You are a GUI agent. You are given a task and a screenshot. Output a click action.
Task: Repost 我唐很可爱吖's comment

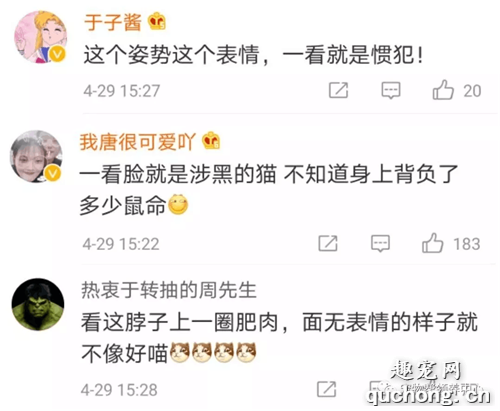point(328,243)
